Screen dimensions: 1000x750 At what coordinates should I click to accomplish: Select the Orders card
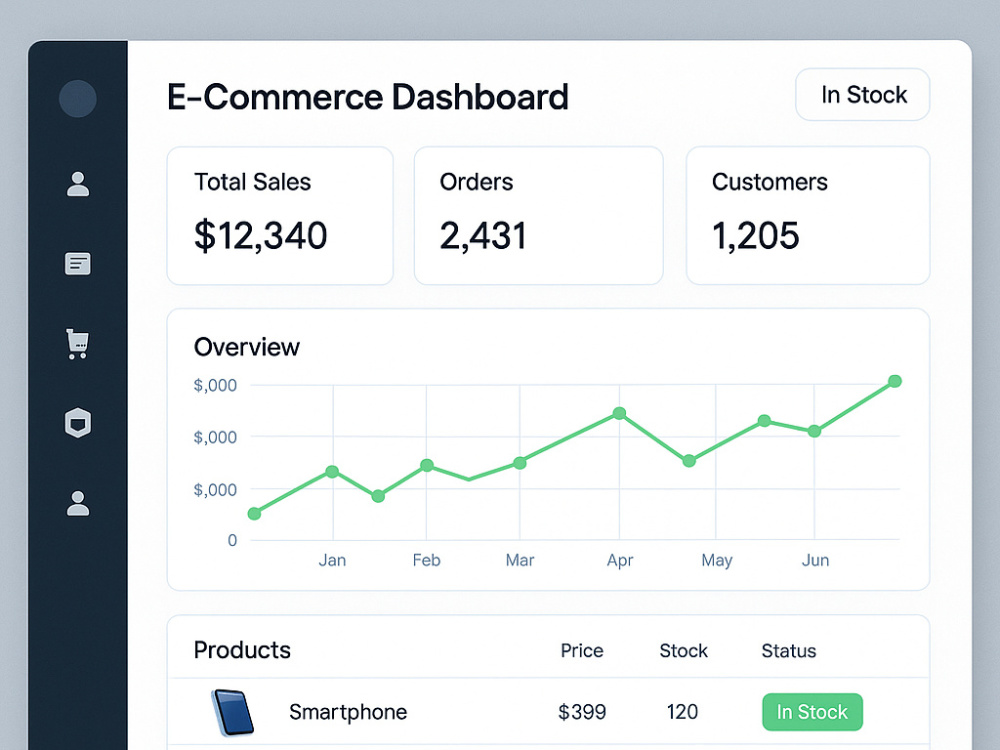[539, 216]
